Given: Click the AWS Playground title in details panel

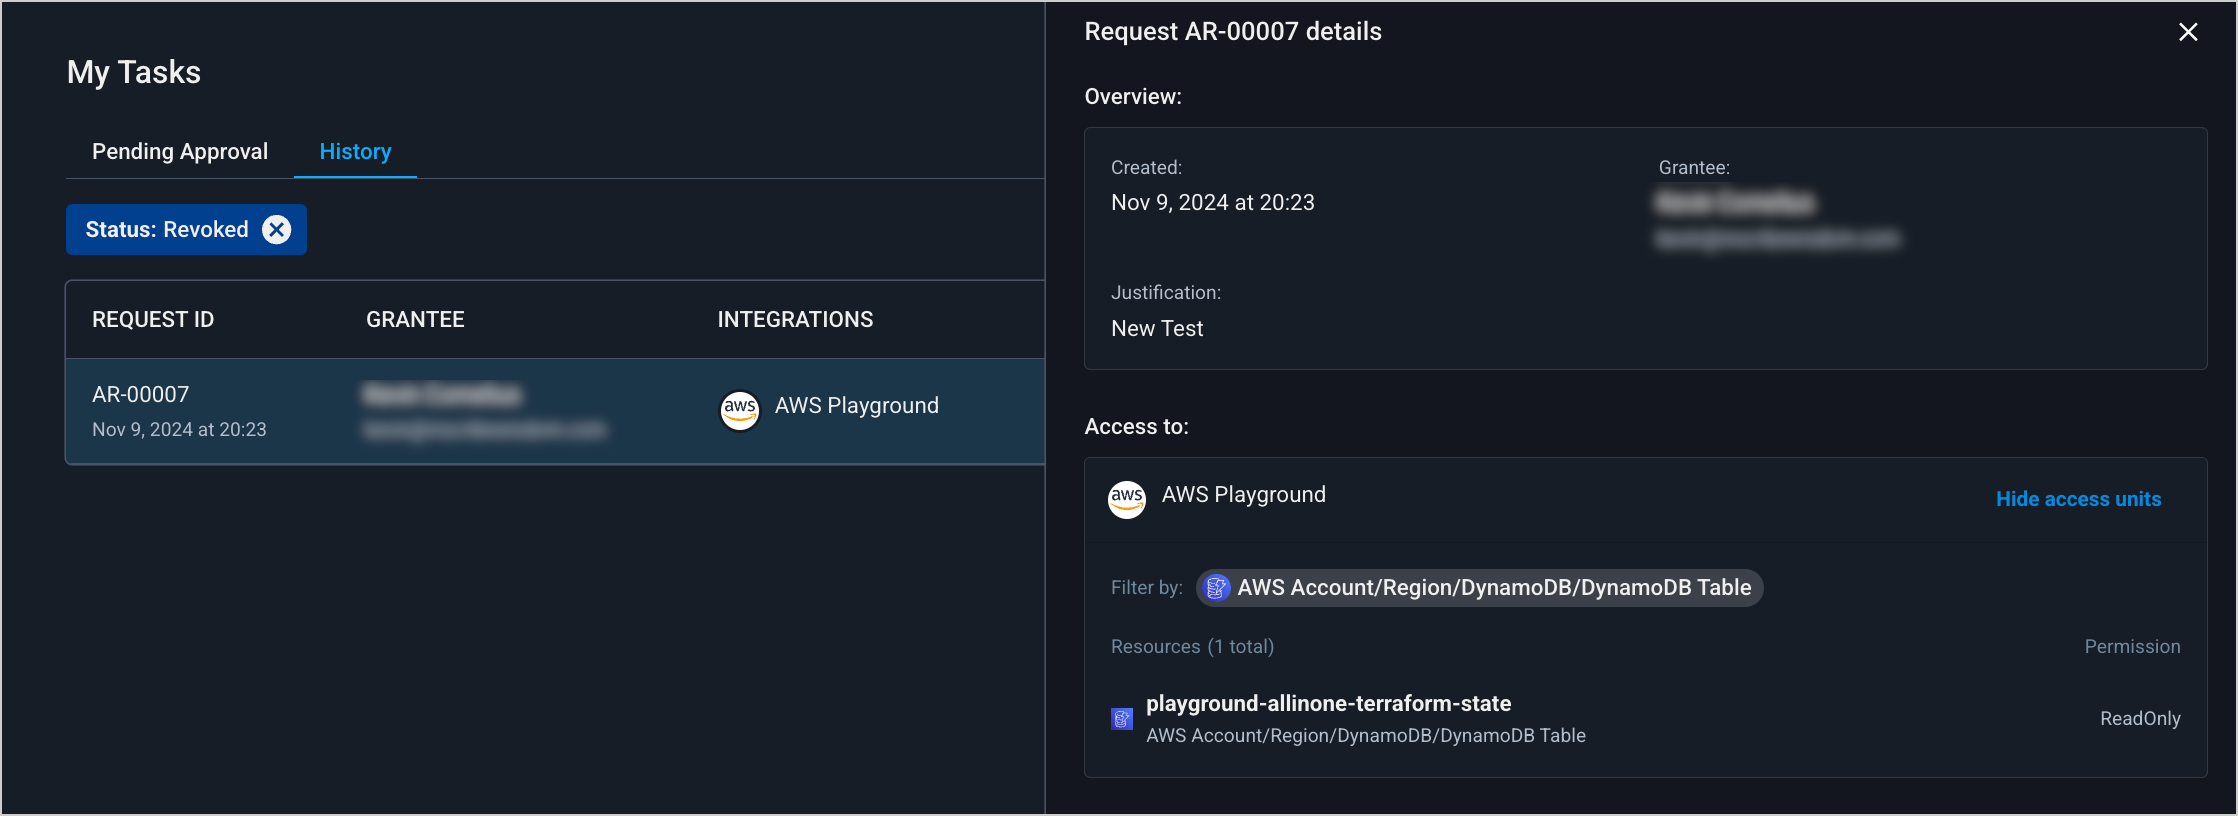Looking at the screenshot, I should coord(1243,495).
